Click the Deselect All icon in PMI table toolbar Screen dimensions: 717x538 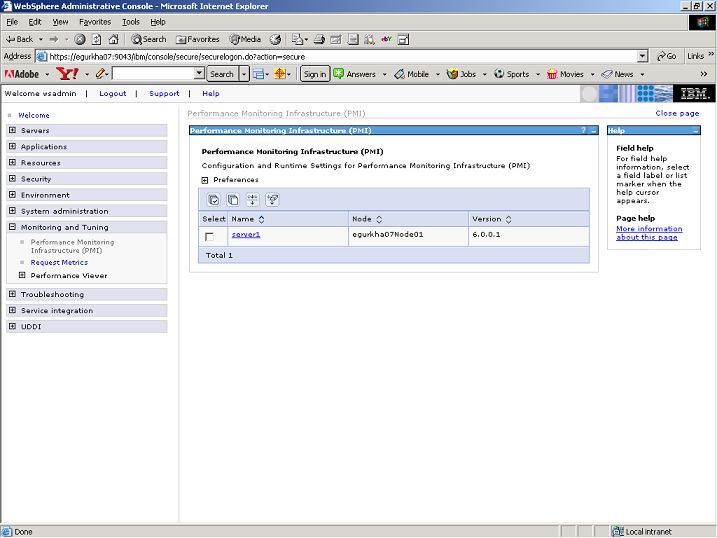[x=233, y=200]
